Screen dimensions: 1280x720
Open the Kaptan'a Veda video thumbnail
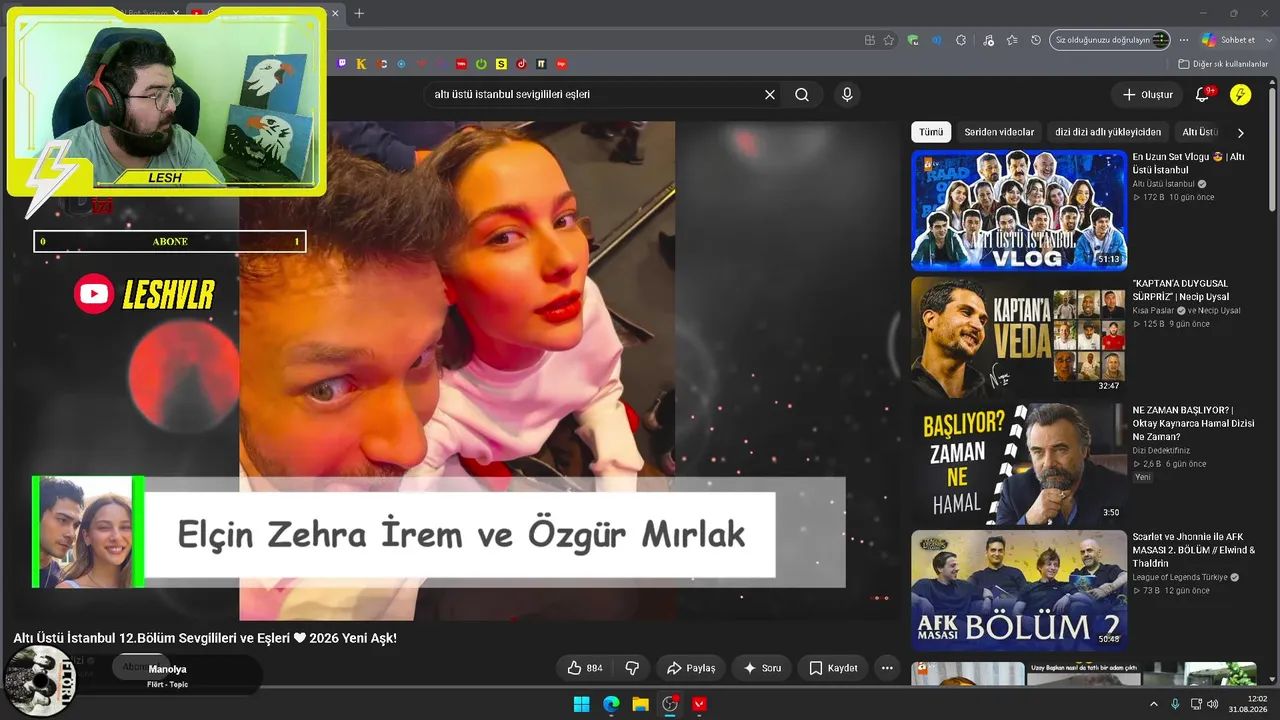[x=1019, y=337]
